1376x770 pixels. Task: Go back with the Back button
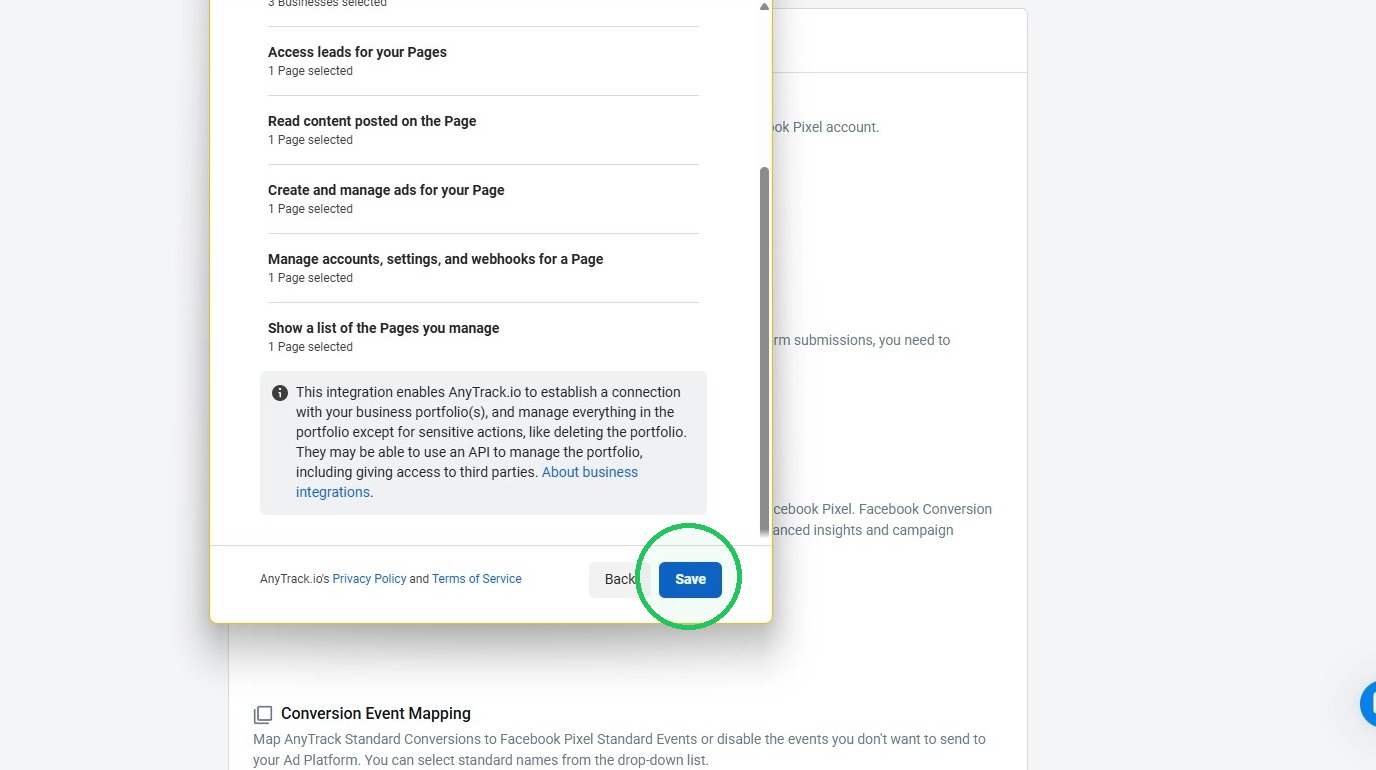620,579
